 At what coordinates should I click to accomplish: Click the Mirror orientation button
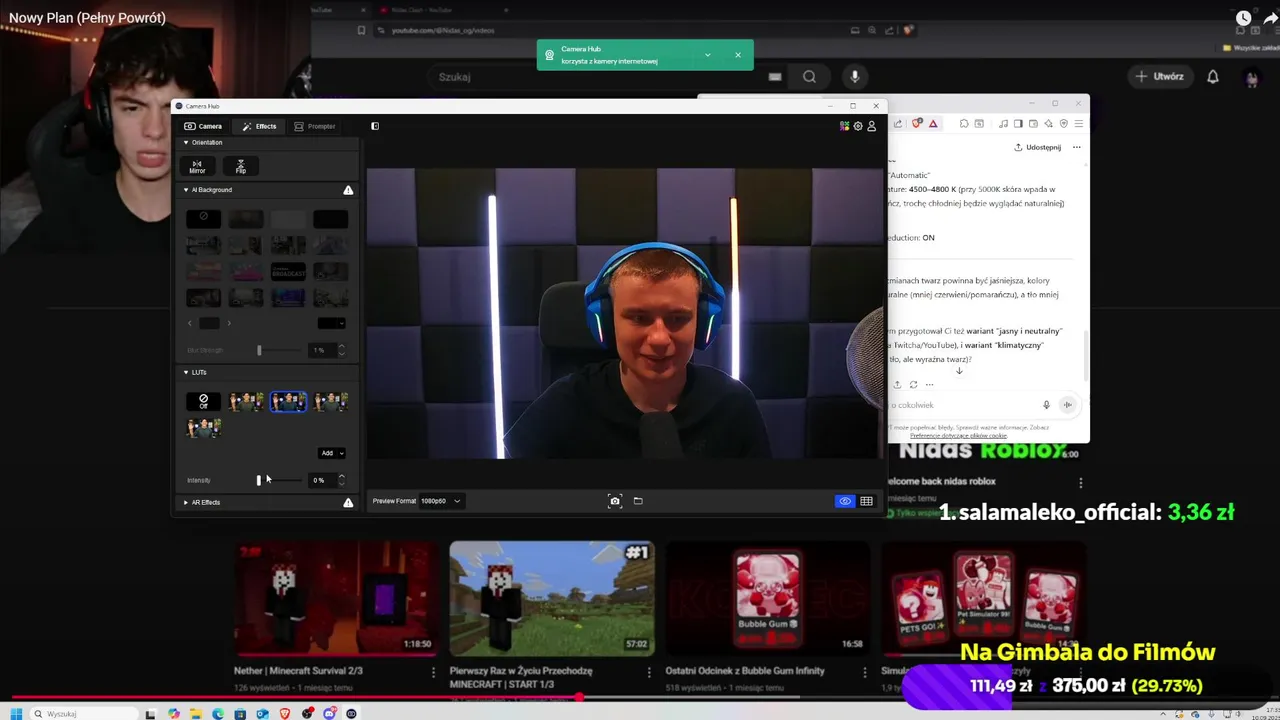click(197, 166)
